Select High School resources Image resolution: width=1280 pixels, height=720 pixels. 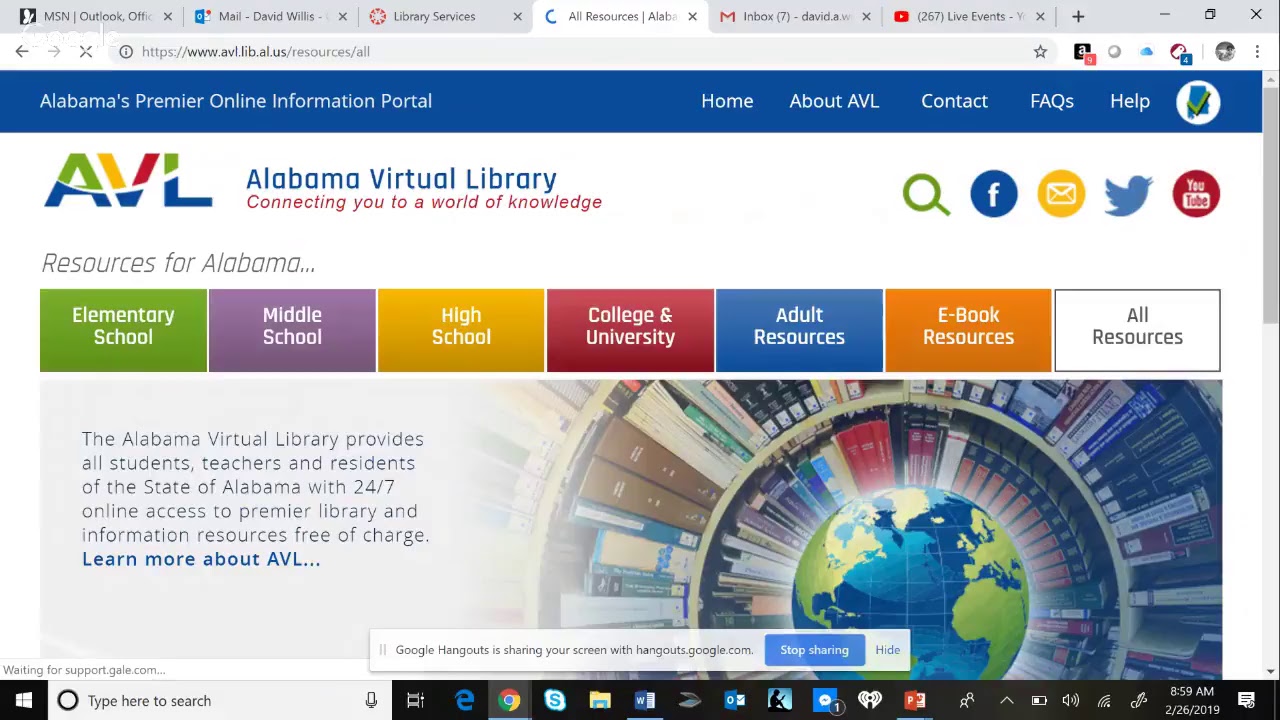click(x=461, y=330)
